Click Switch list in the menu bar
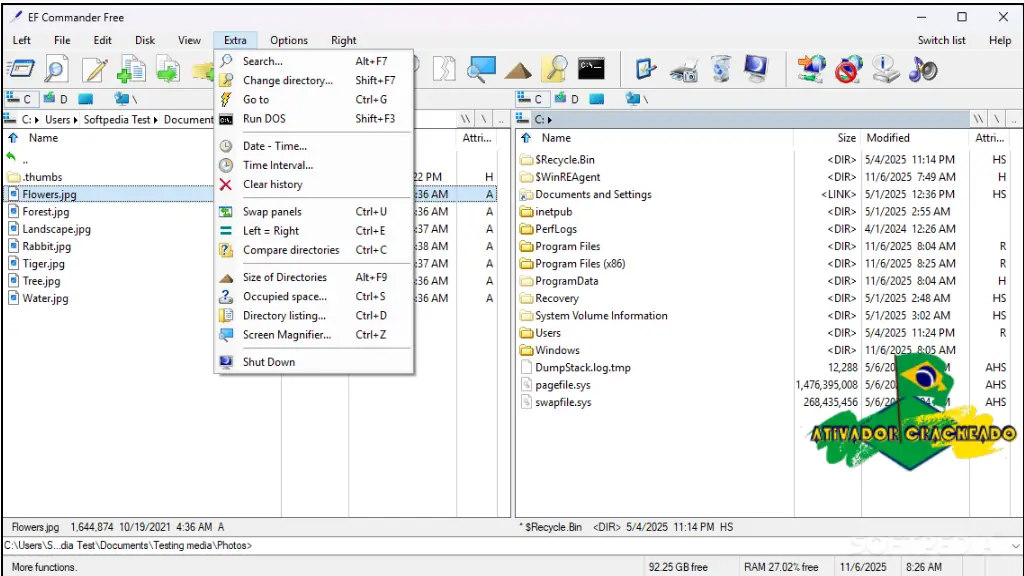The width and height of the screenshot is (1024, 576). (x=941, y=40)
